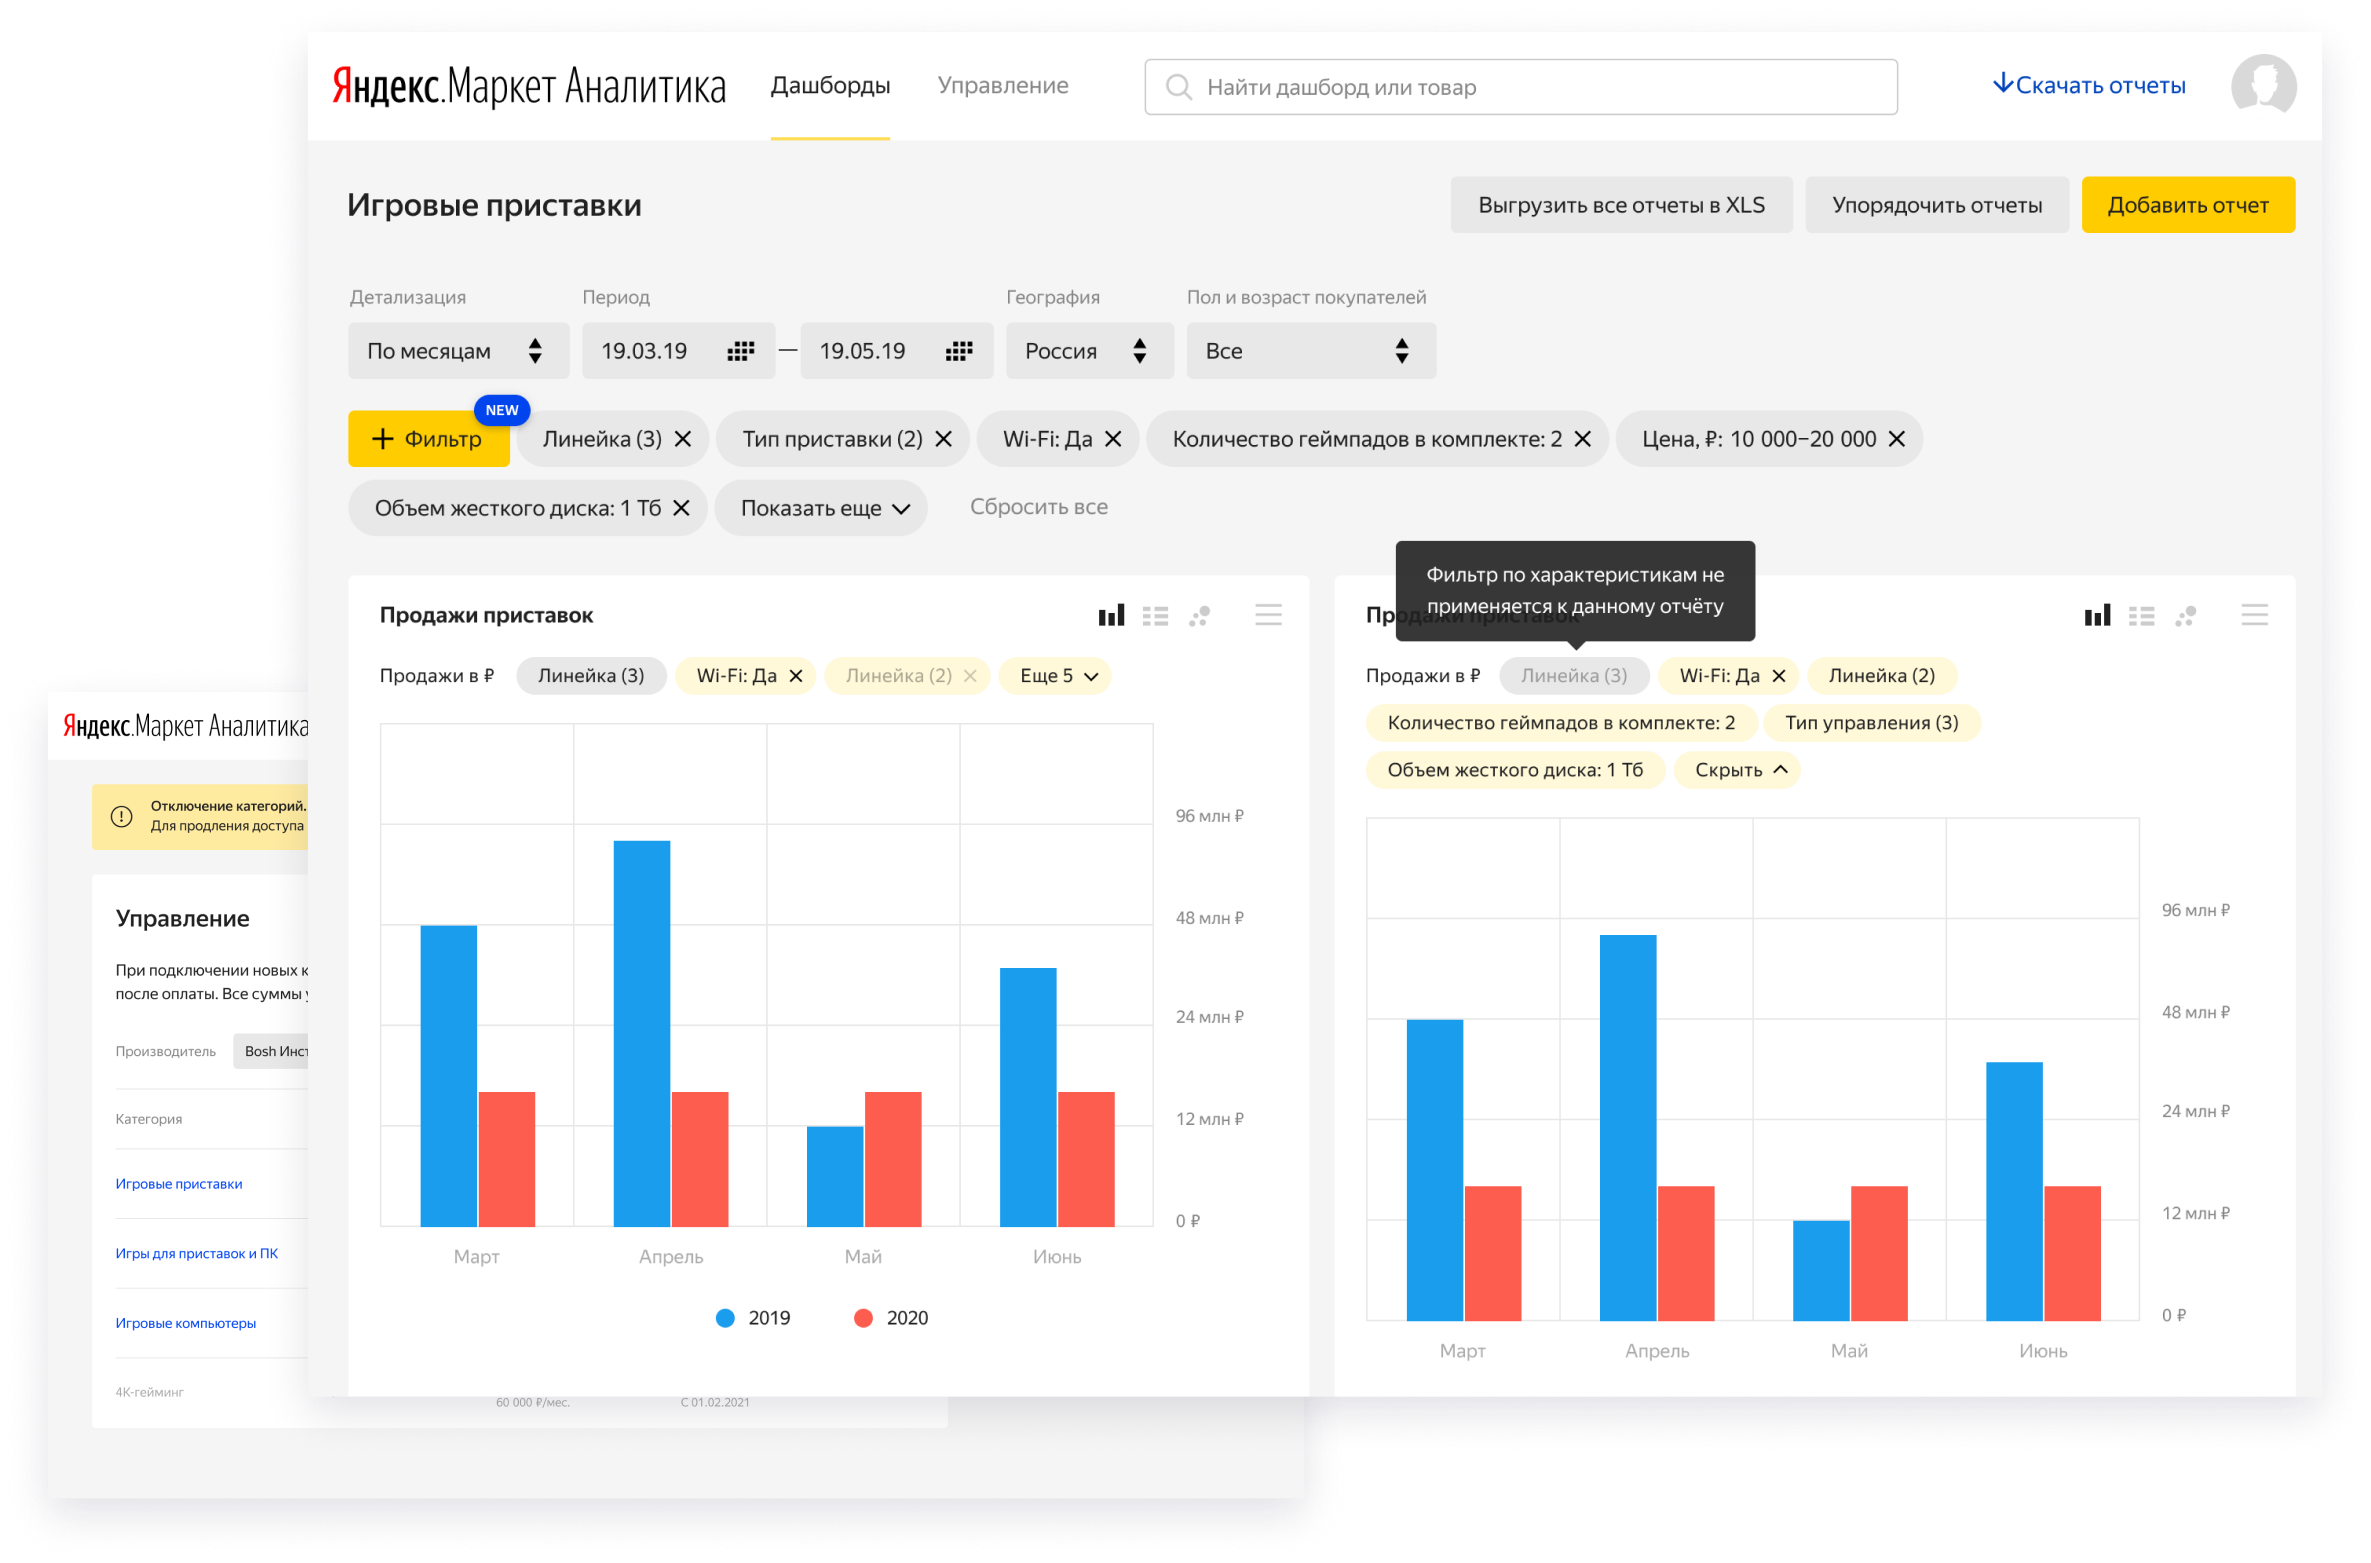Viewport: 2371px width, 1563px height.
Task: Open right report hamburger menu
Action: (x=2254, y=615)
